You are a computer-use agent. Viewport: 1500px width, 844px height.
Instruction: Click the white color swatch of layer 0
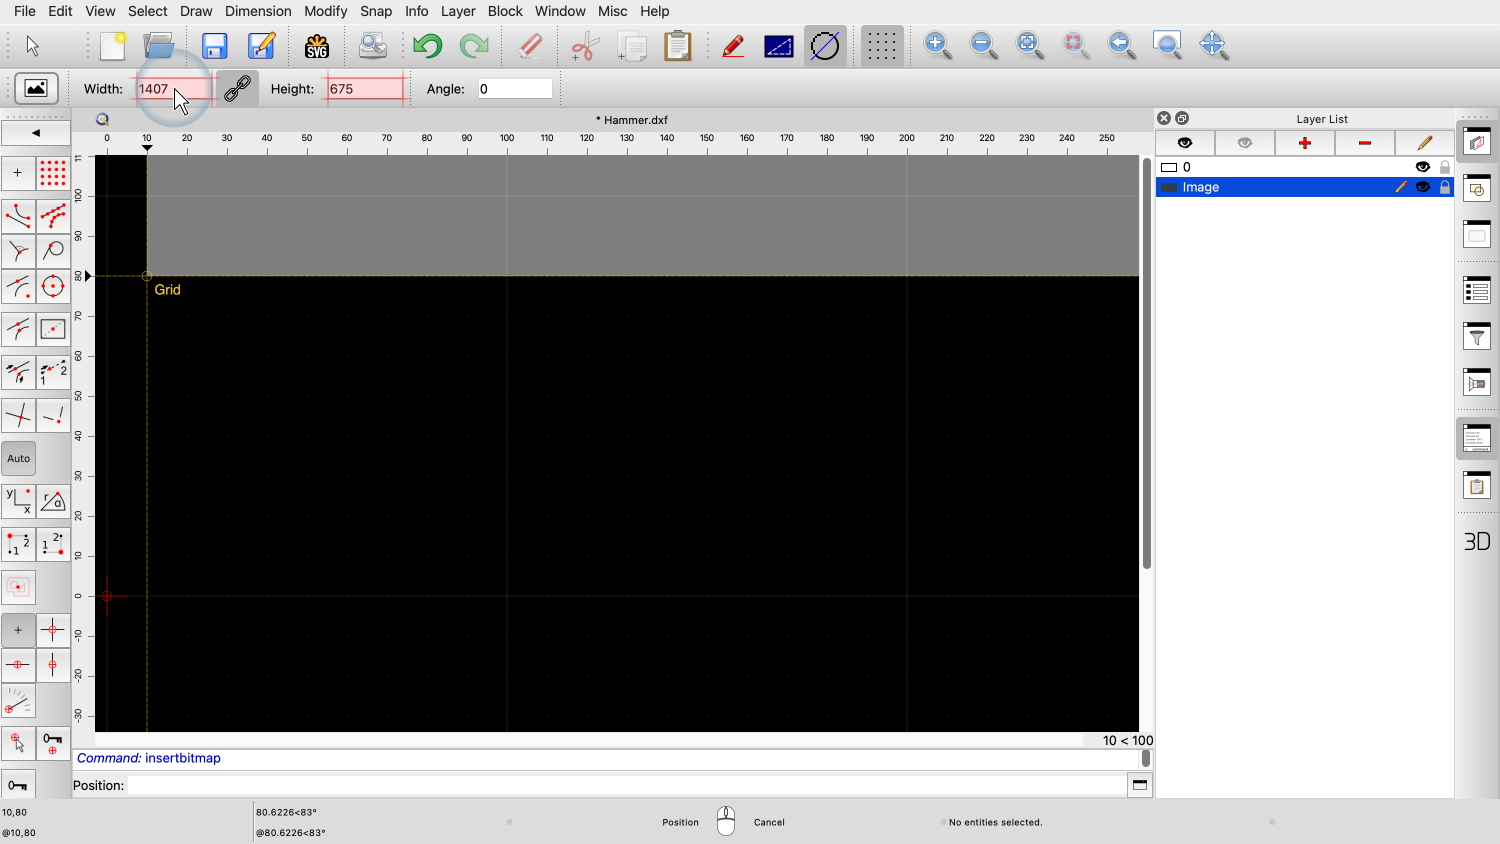coord(1169,167)
